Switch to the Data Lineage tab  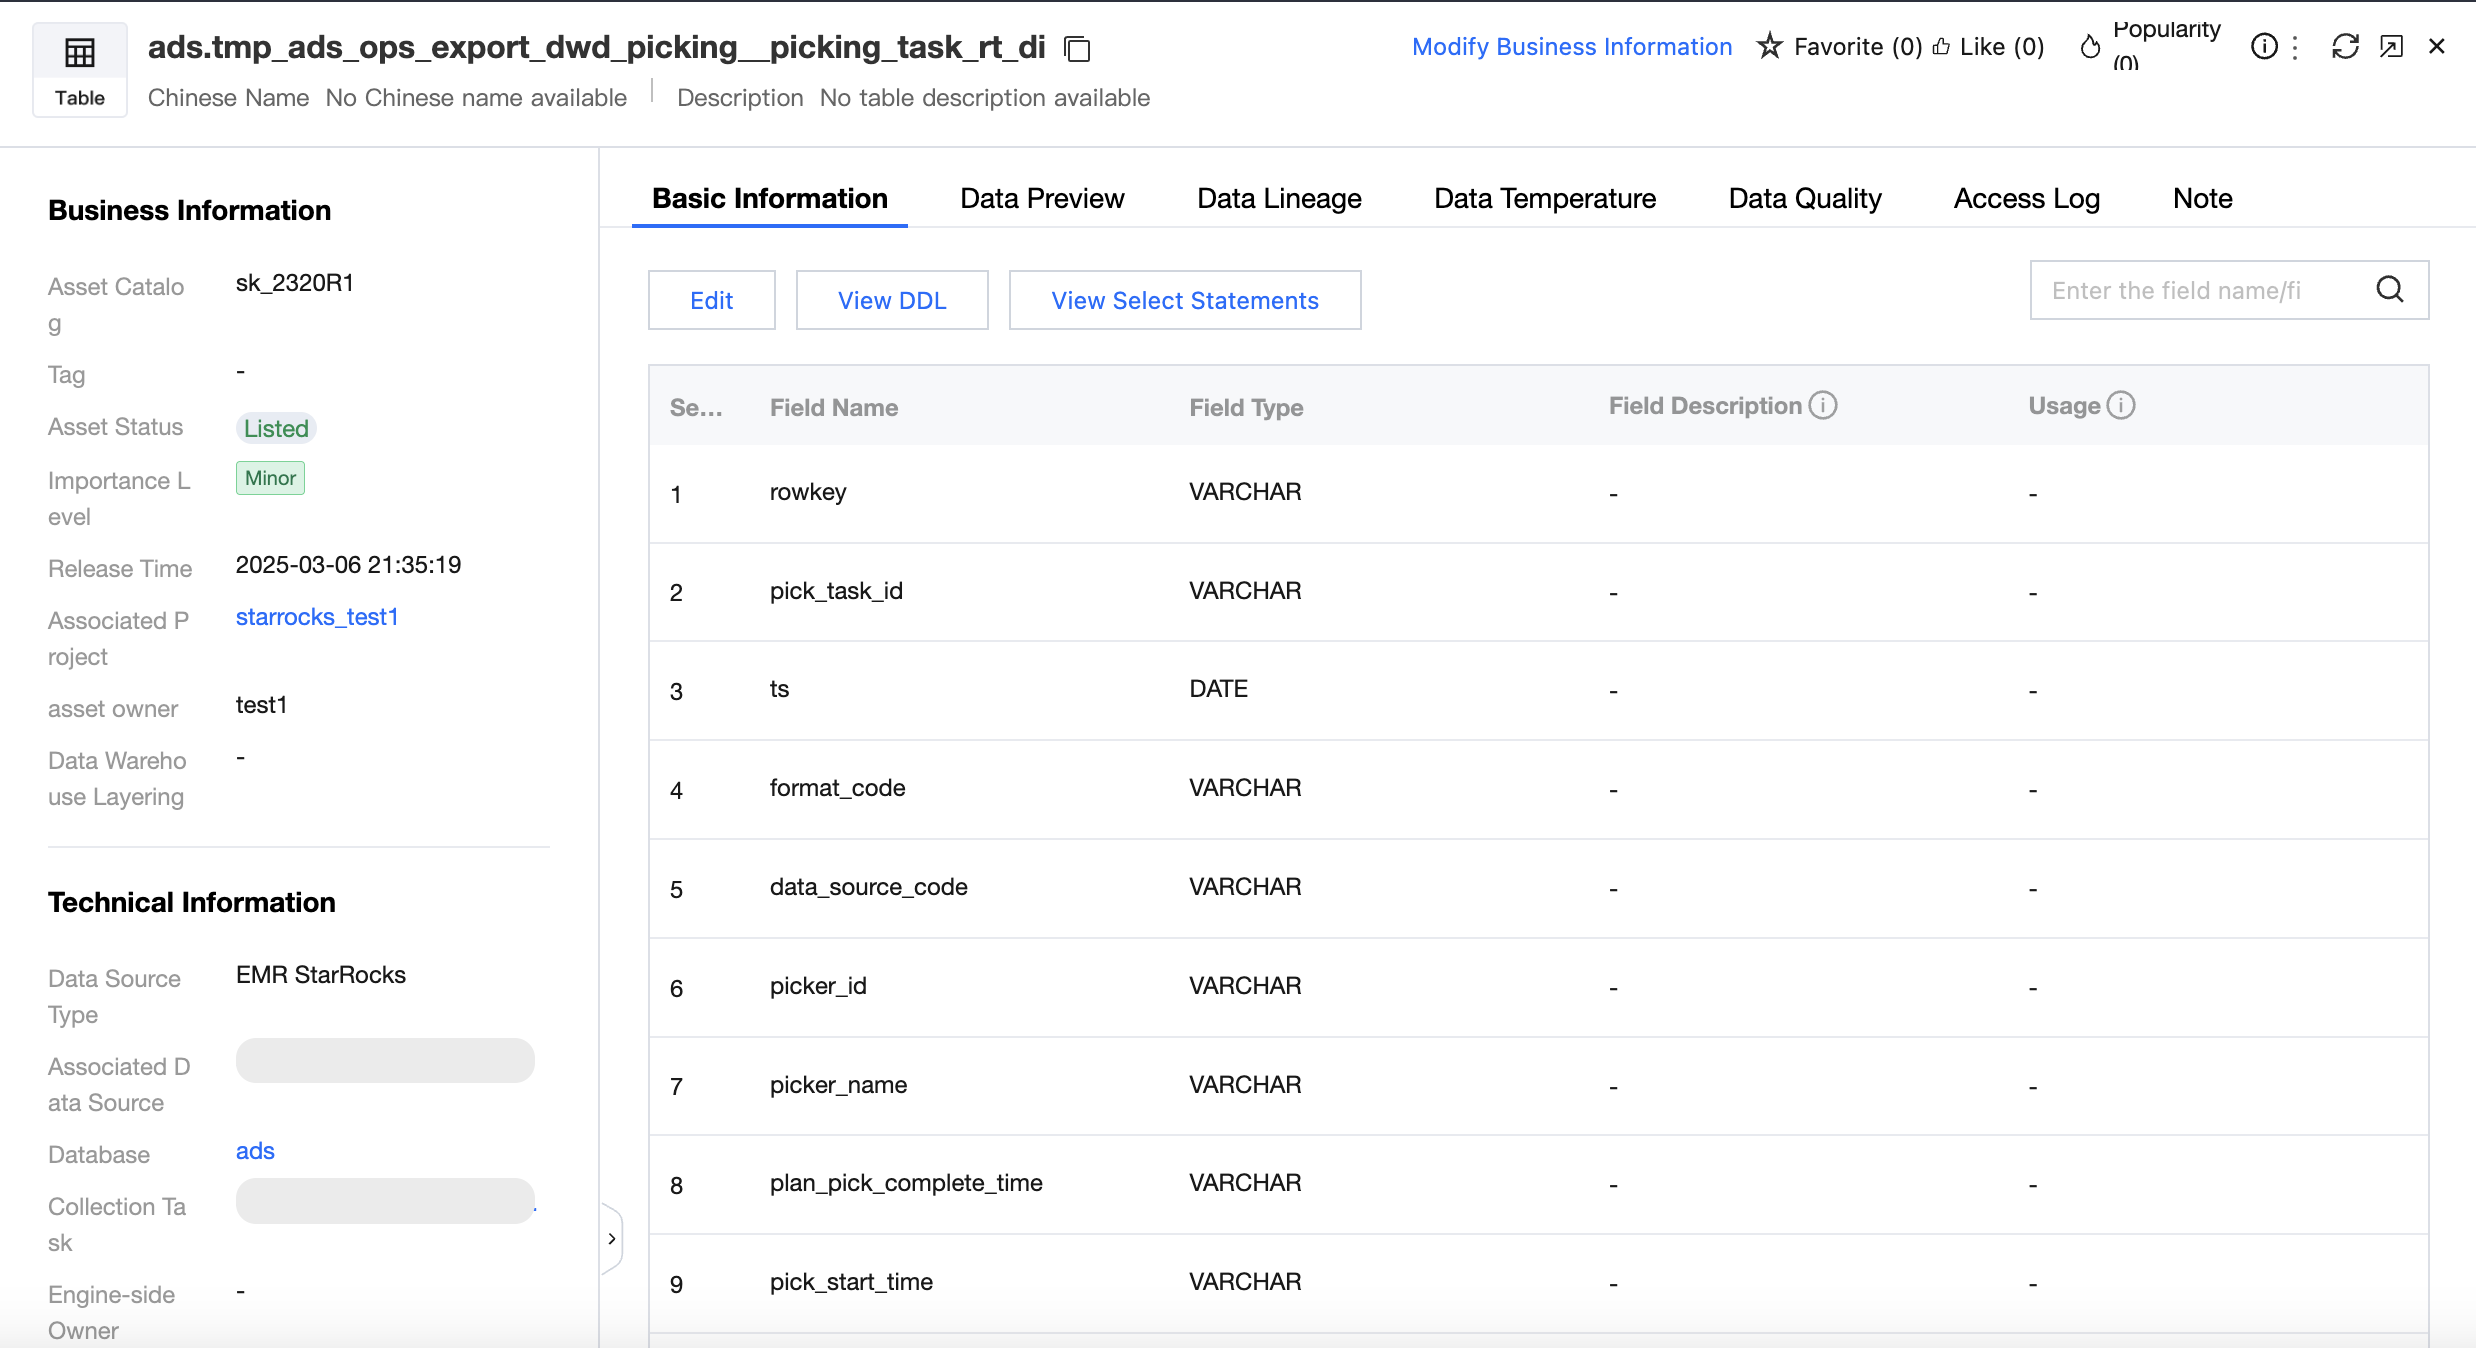point(1279,198)
